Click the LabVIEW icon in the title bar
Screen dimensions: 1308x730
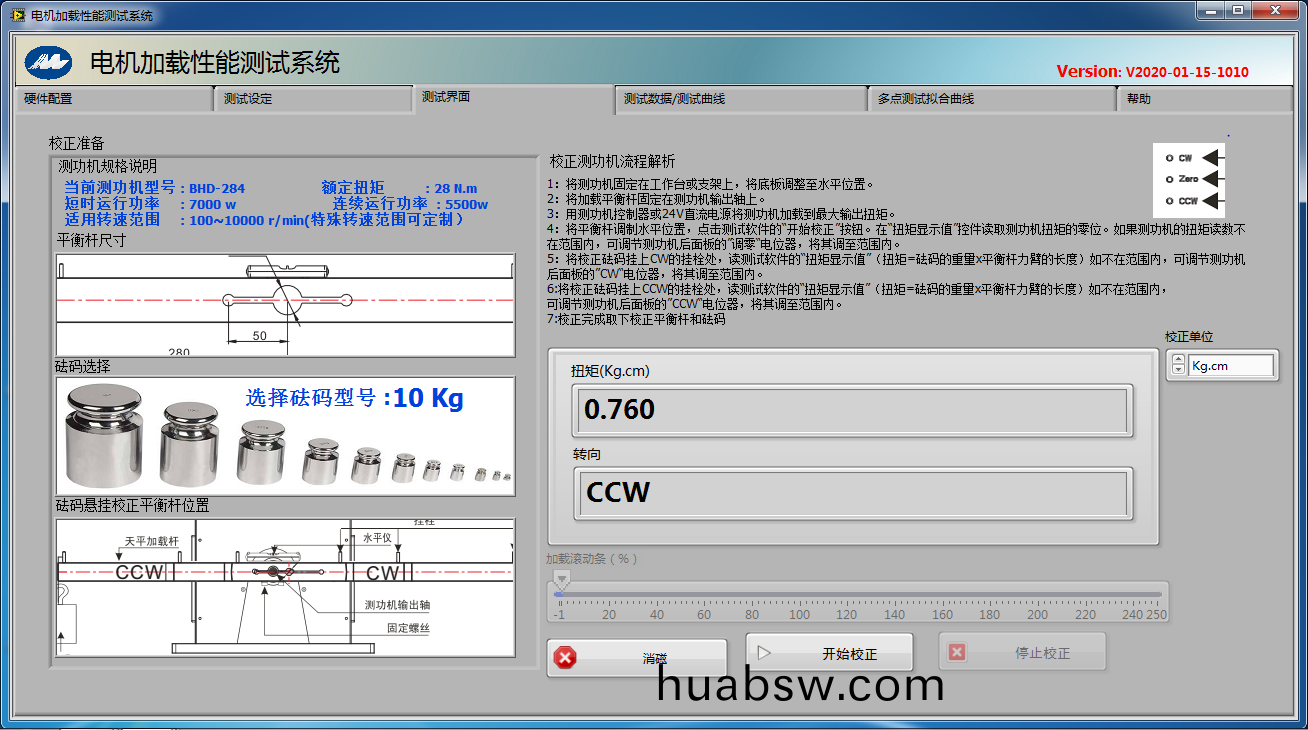click(17, 15)
